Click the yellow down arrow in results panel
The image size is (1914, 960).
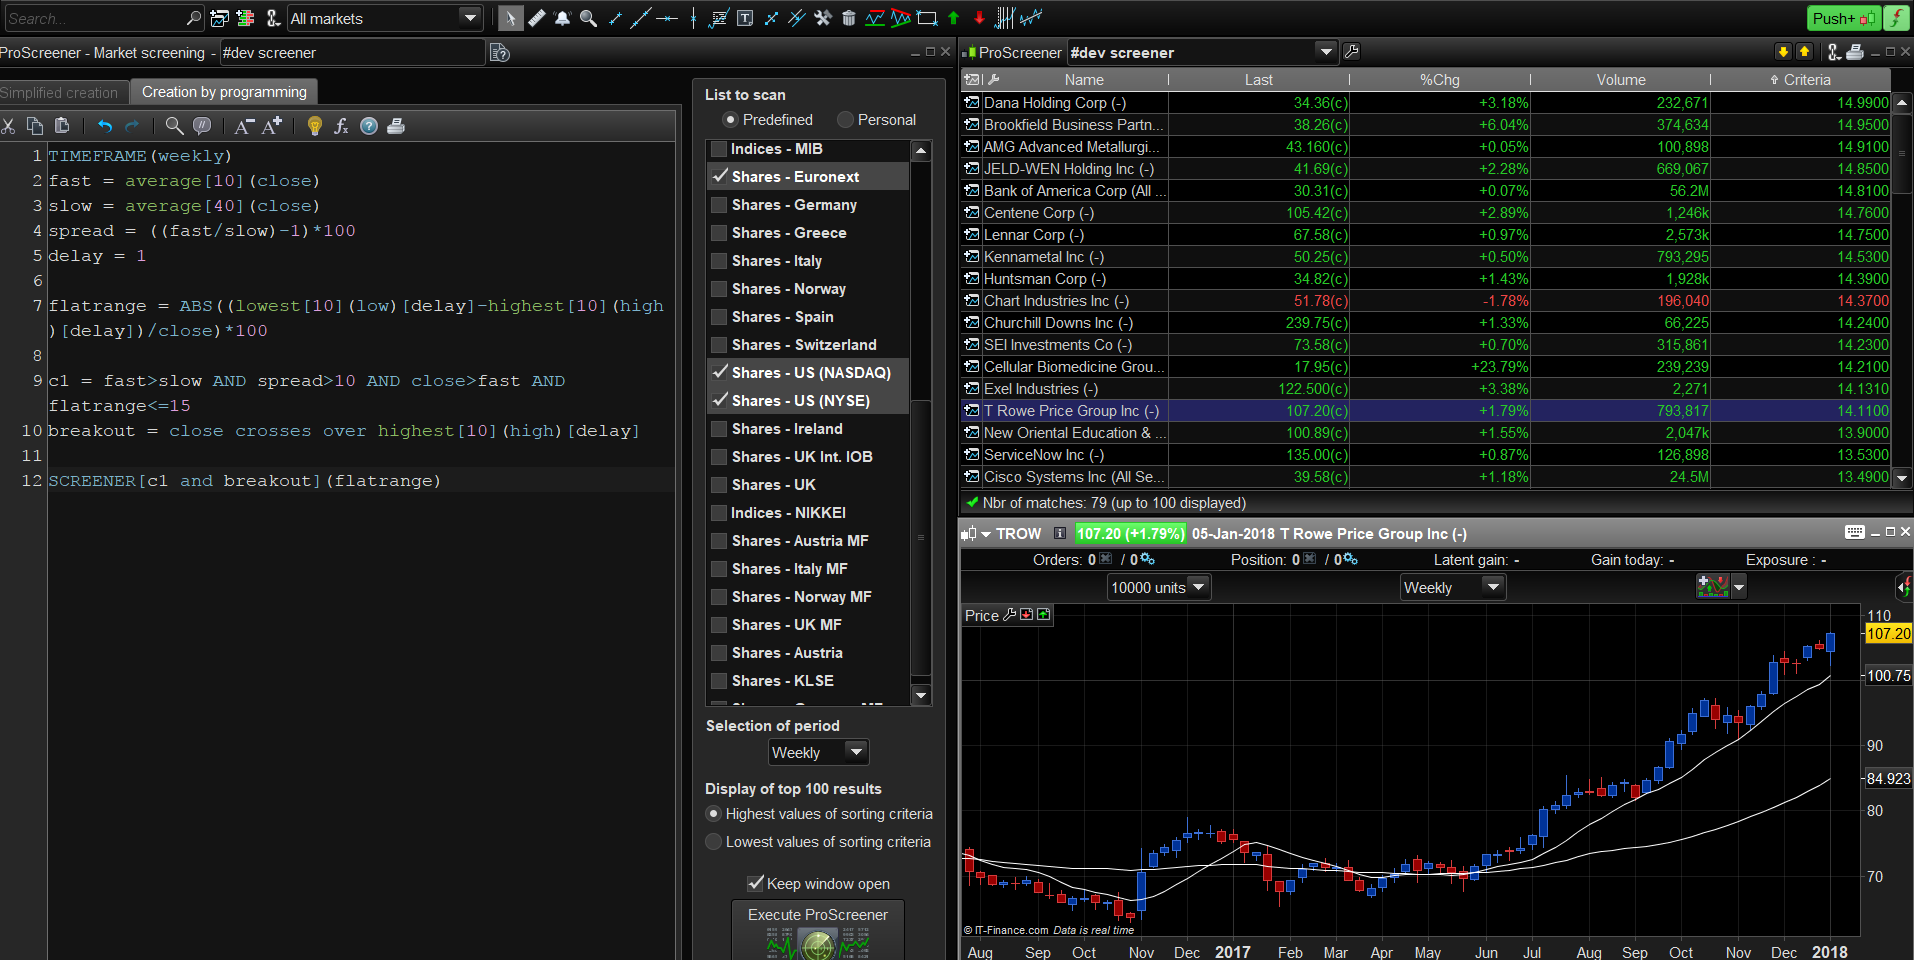point(1783,52)
